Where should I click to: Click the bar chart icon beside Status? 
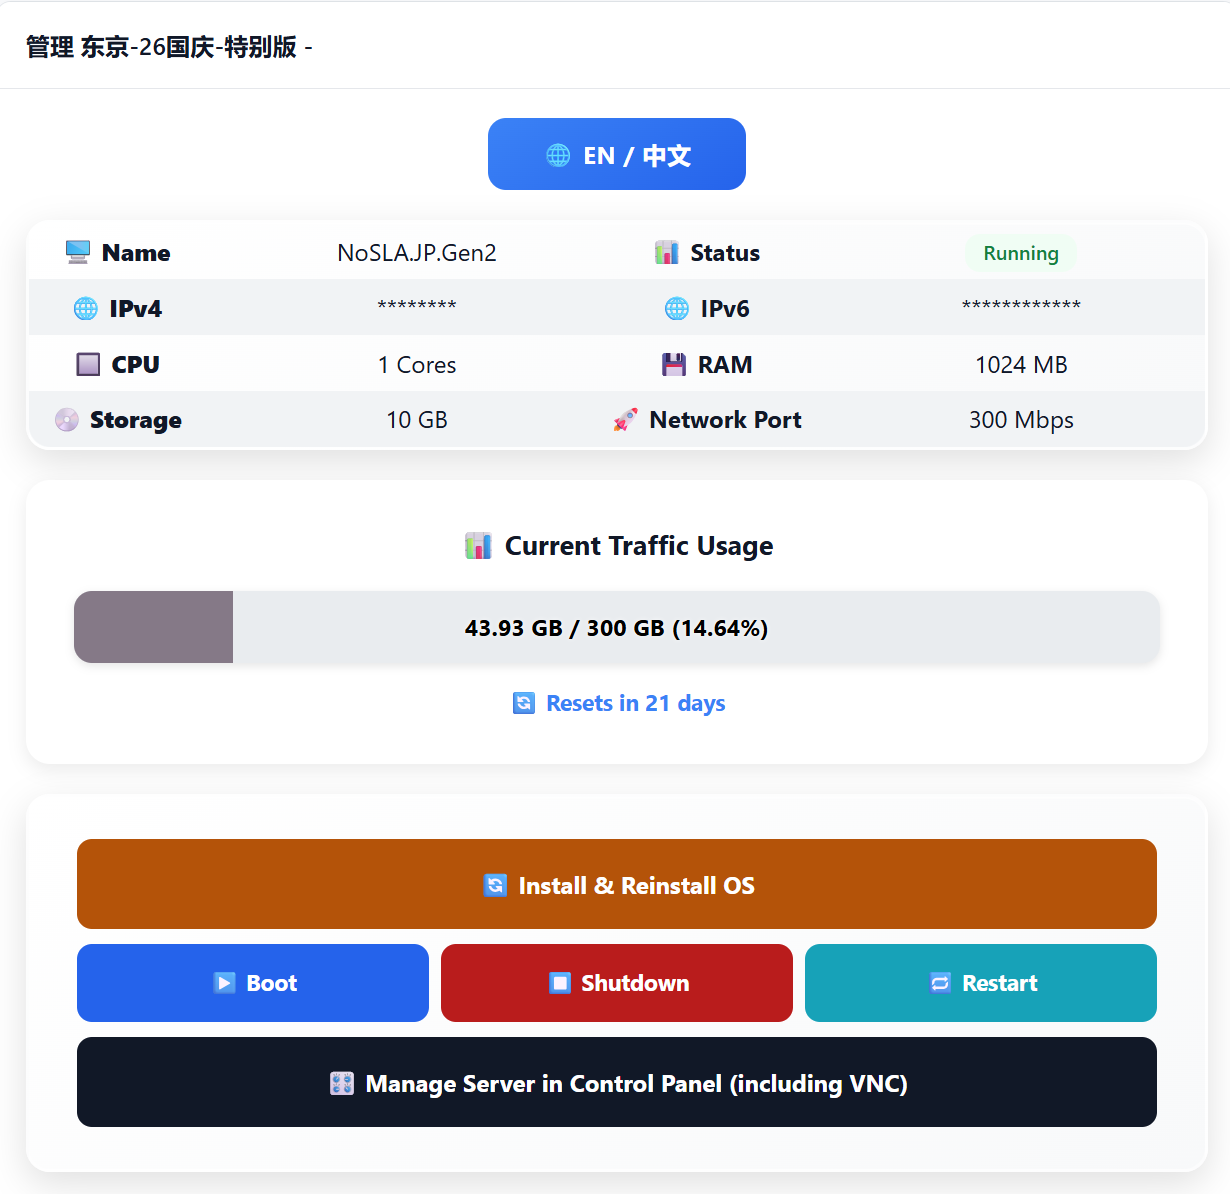(x=667, y=252)
